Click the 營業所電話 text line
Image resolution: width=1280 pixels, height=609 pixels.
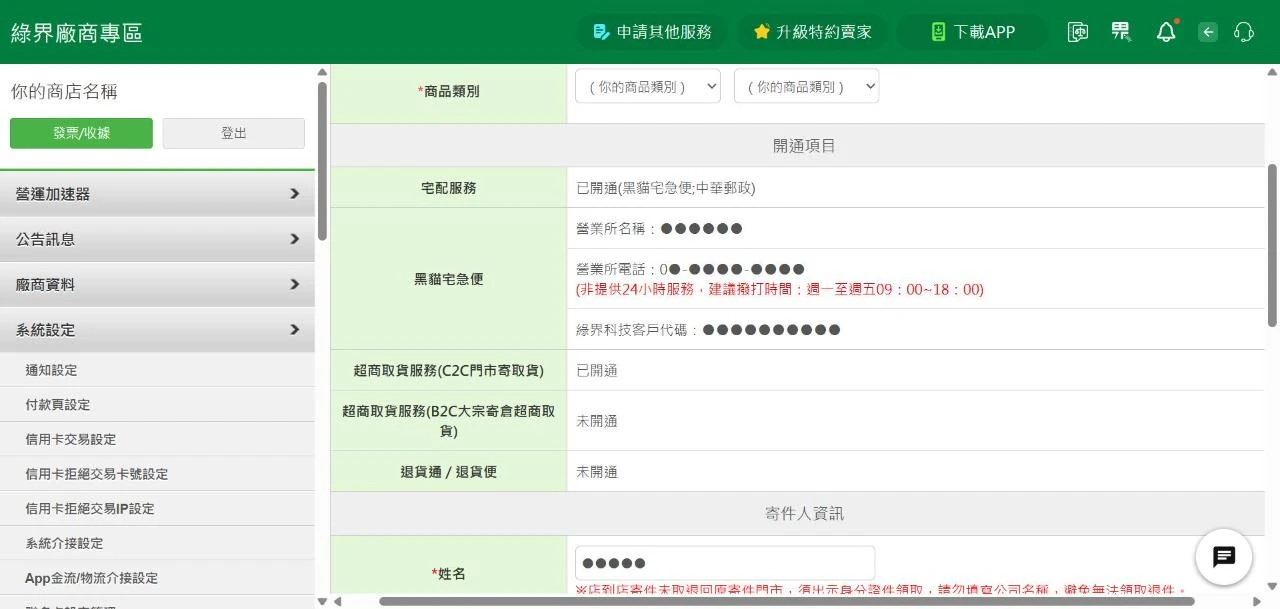coord(691,269)
